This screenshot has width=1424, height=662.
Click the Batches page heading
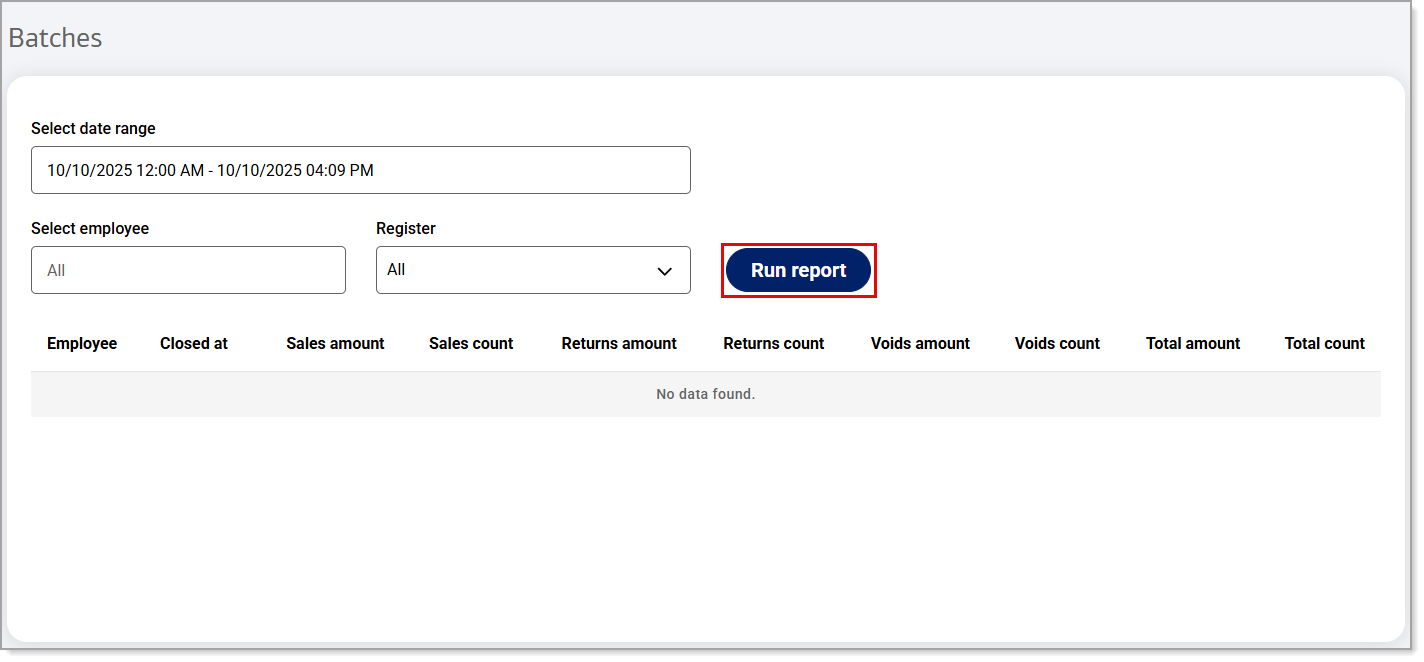tap(55, 38)
